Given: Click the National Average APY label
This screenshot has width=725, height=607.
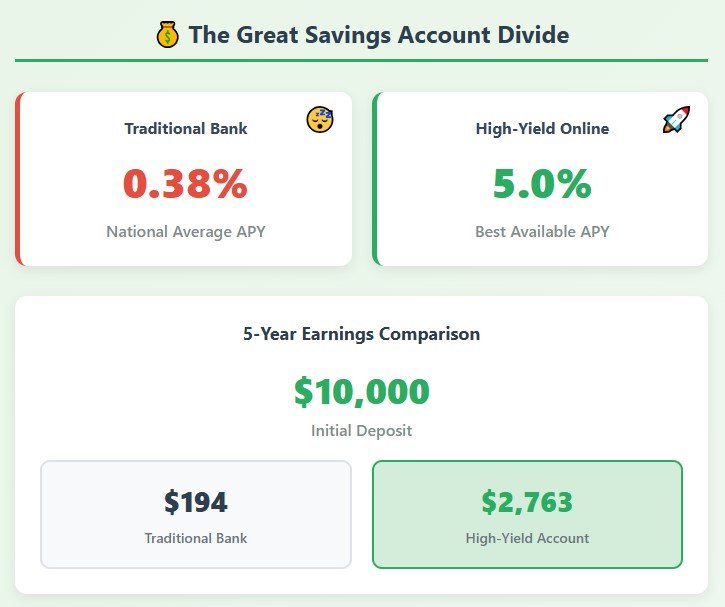Looking at the screenshot, I should 186,231.
